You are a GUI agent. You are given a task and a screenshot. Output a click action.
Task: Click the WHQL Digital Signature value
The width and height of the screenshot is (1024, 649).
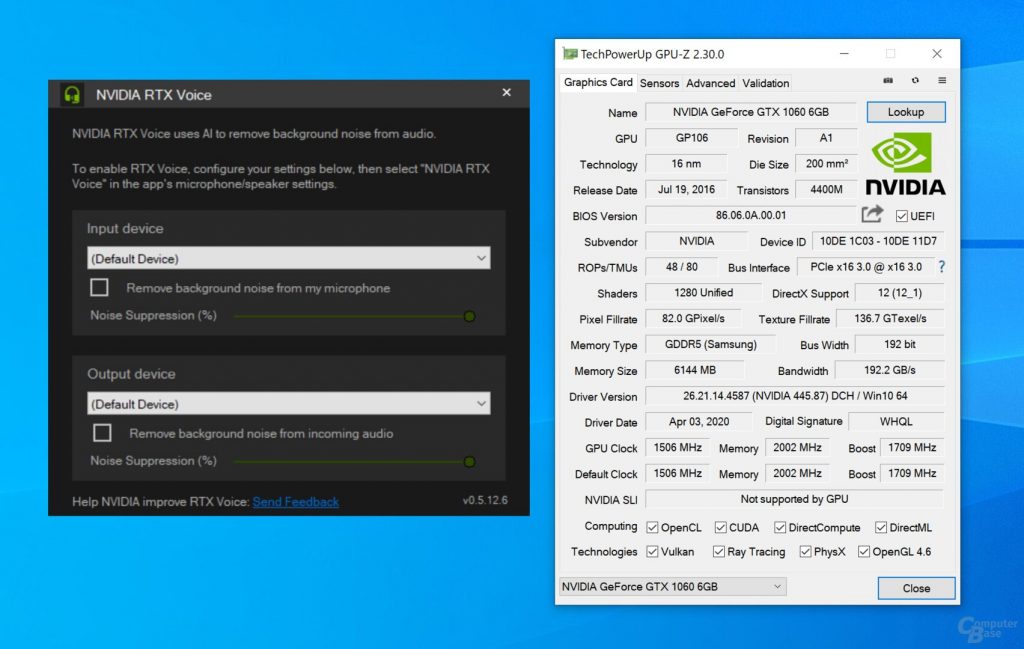896,421
